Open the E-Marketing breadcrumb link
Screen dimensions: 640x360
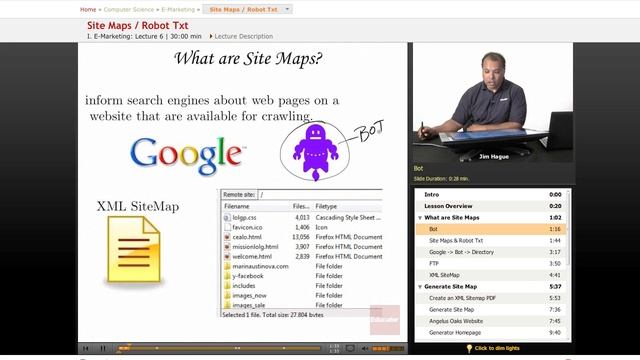pos(178,9)
